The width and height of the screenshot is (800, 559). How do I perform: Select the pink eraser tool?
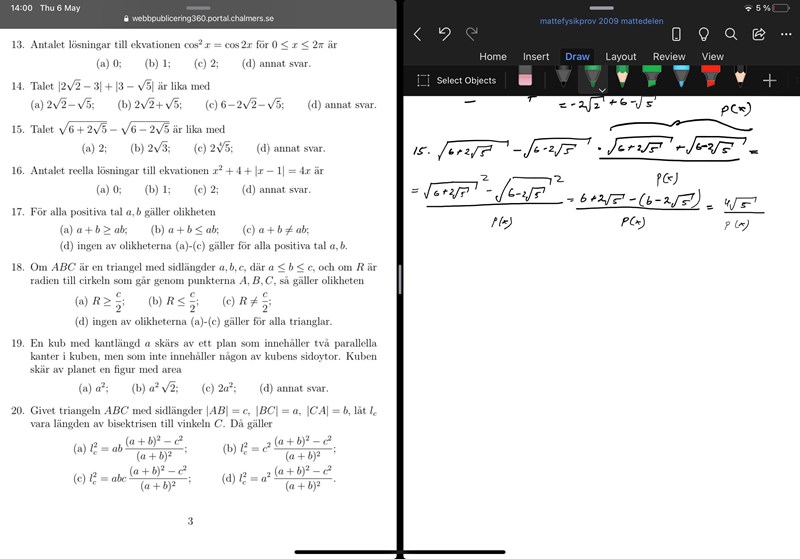[x=526, y=79]
